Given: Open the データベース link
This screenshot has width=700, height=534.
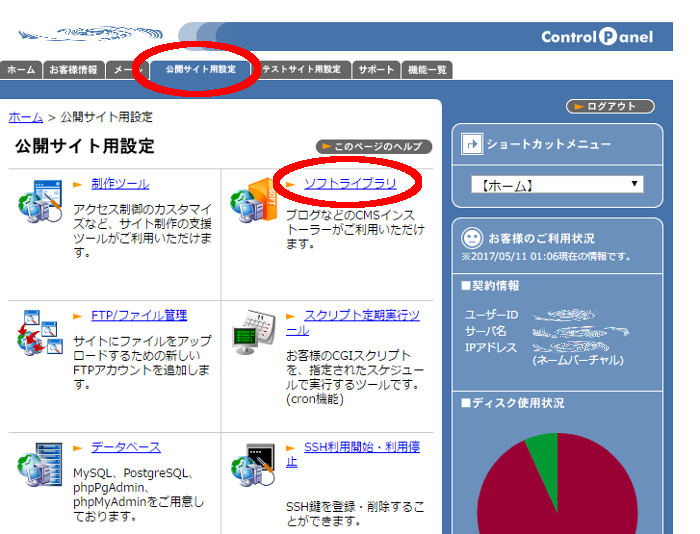Looking at the screenshot, I should pyautogui.click(x=125, y=447).
